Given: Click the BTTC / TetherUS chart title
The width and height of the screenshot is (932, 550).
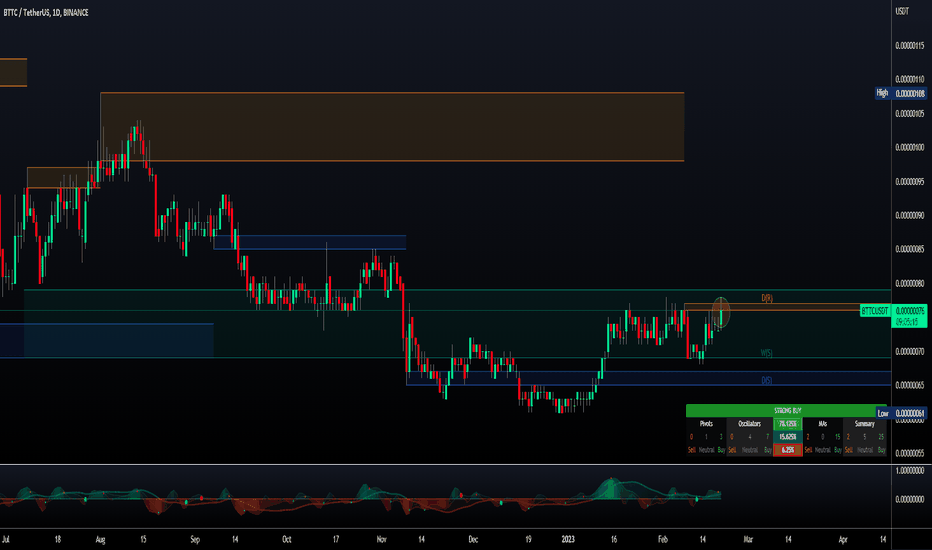Looking at the screenshot, I should 46,12.
